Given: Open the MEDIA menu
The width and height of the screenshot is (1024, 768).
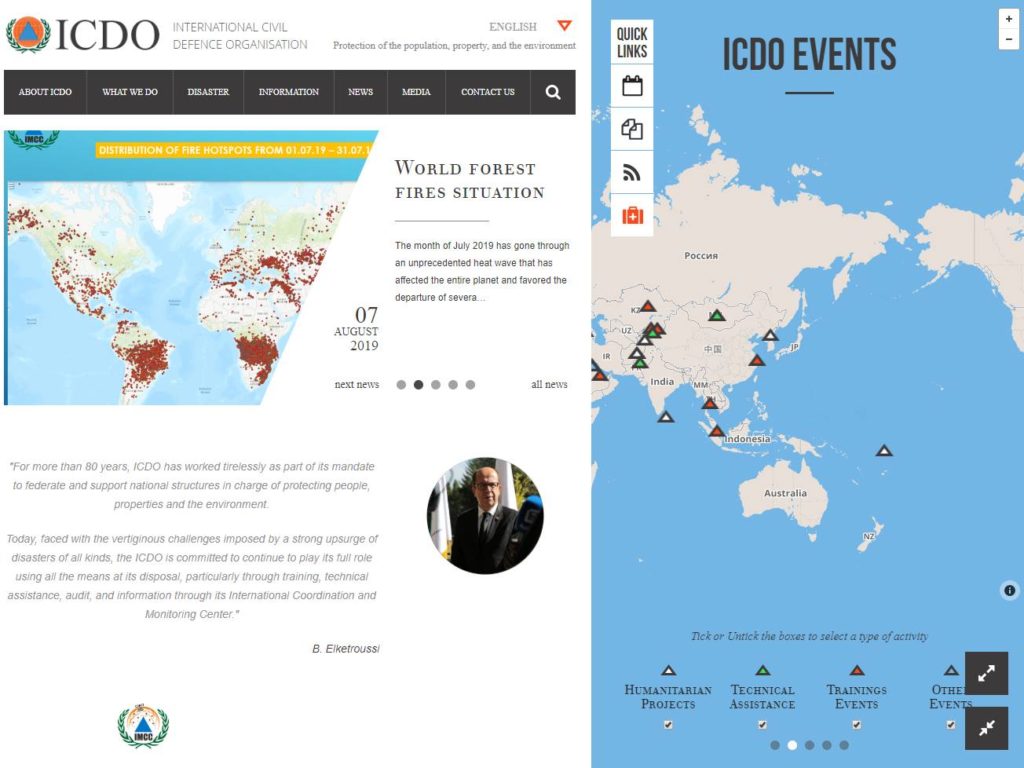Looking at the screenshot, I should (416, 92).
